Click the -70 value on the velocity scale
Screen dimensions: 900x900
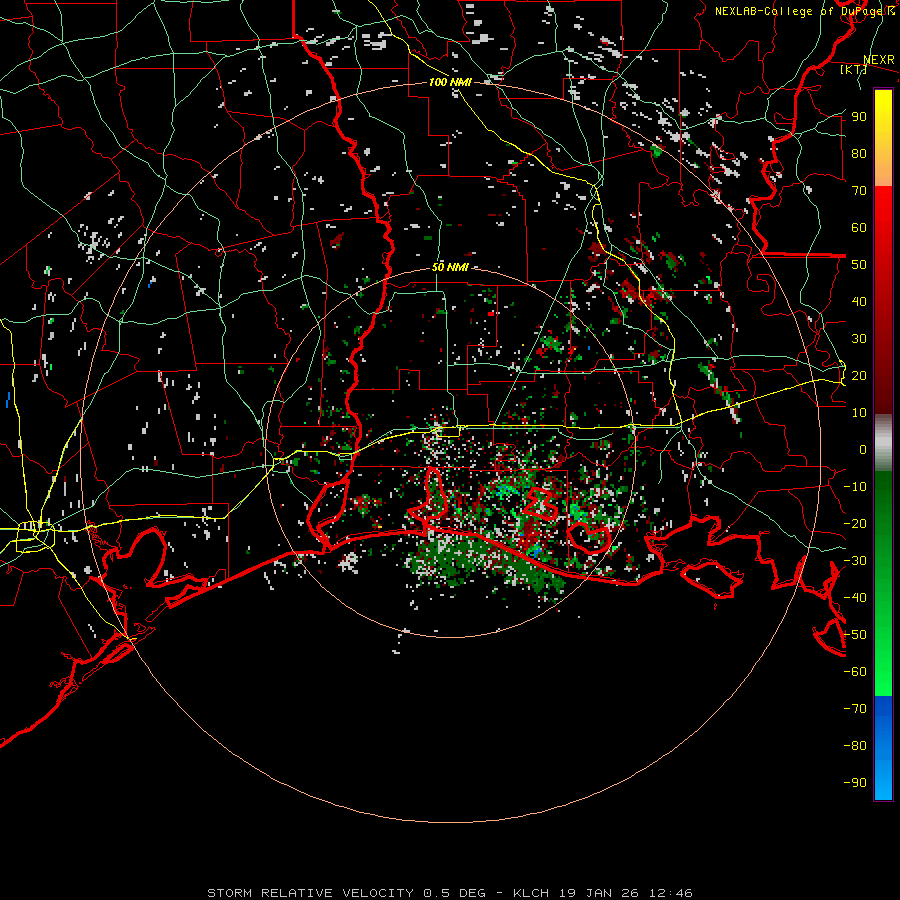(855, 709)
